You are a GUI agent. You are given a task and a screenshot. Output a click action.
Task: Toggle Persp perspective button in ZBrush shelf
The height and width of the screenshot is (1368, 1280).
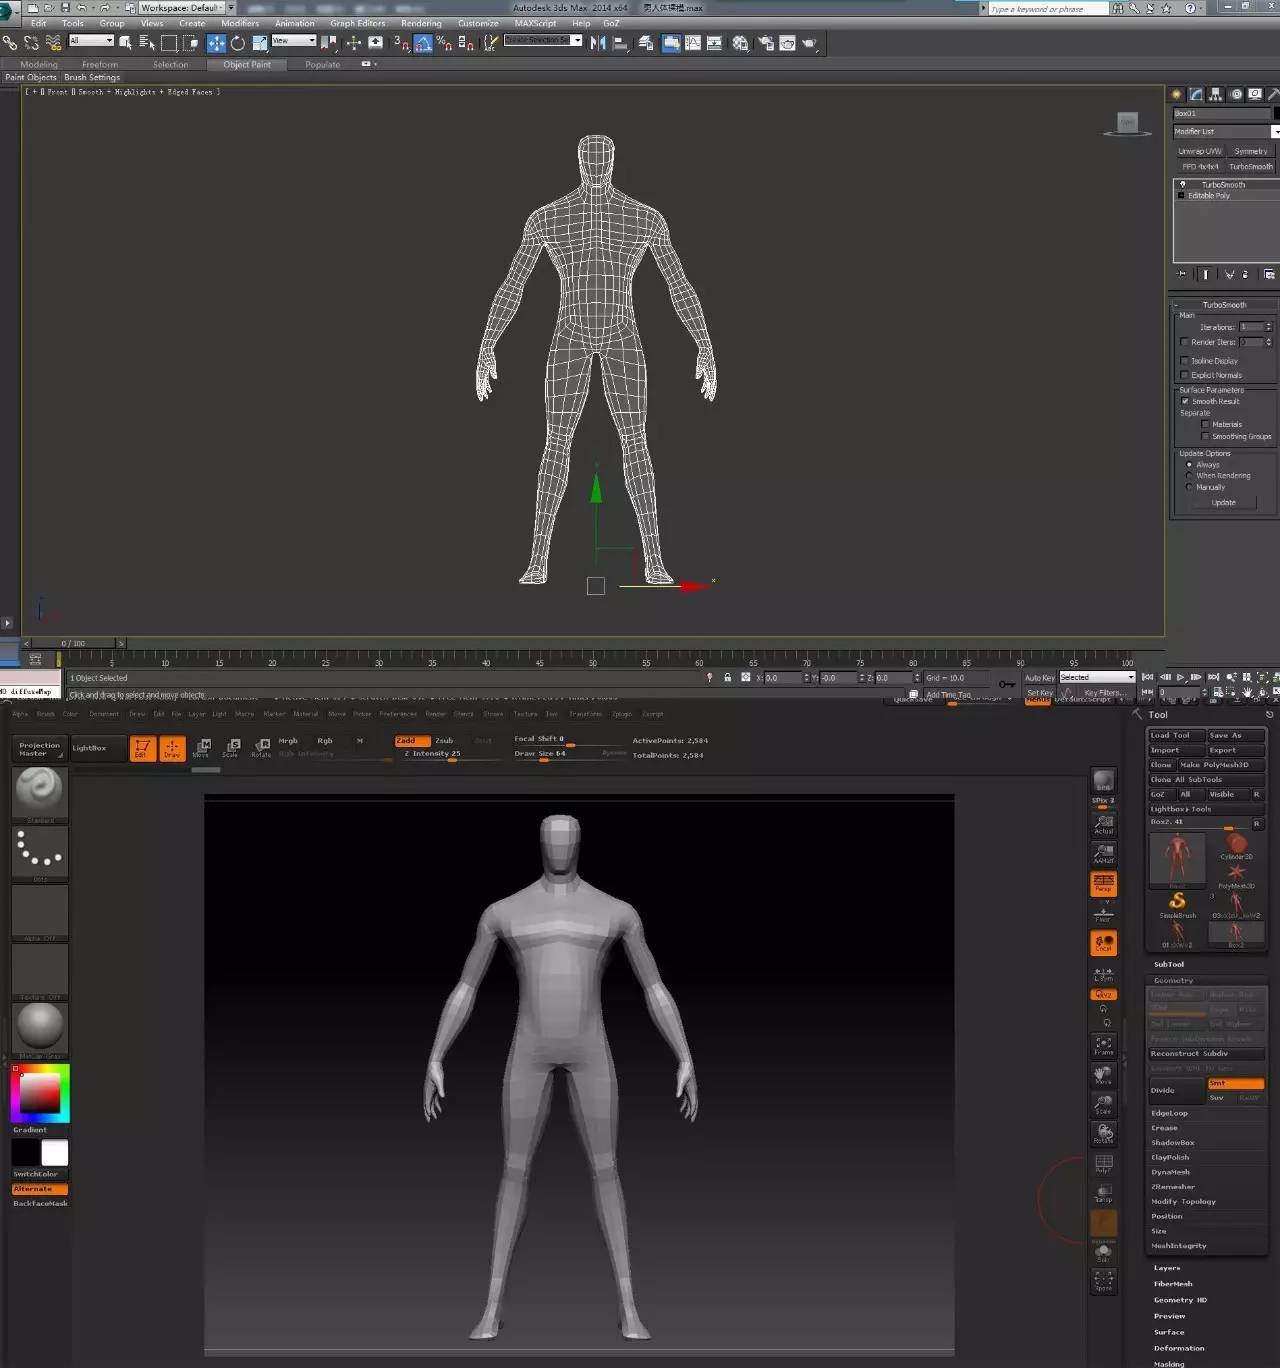pyautogui.click(x=1103, y=883)
